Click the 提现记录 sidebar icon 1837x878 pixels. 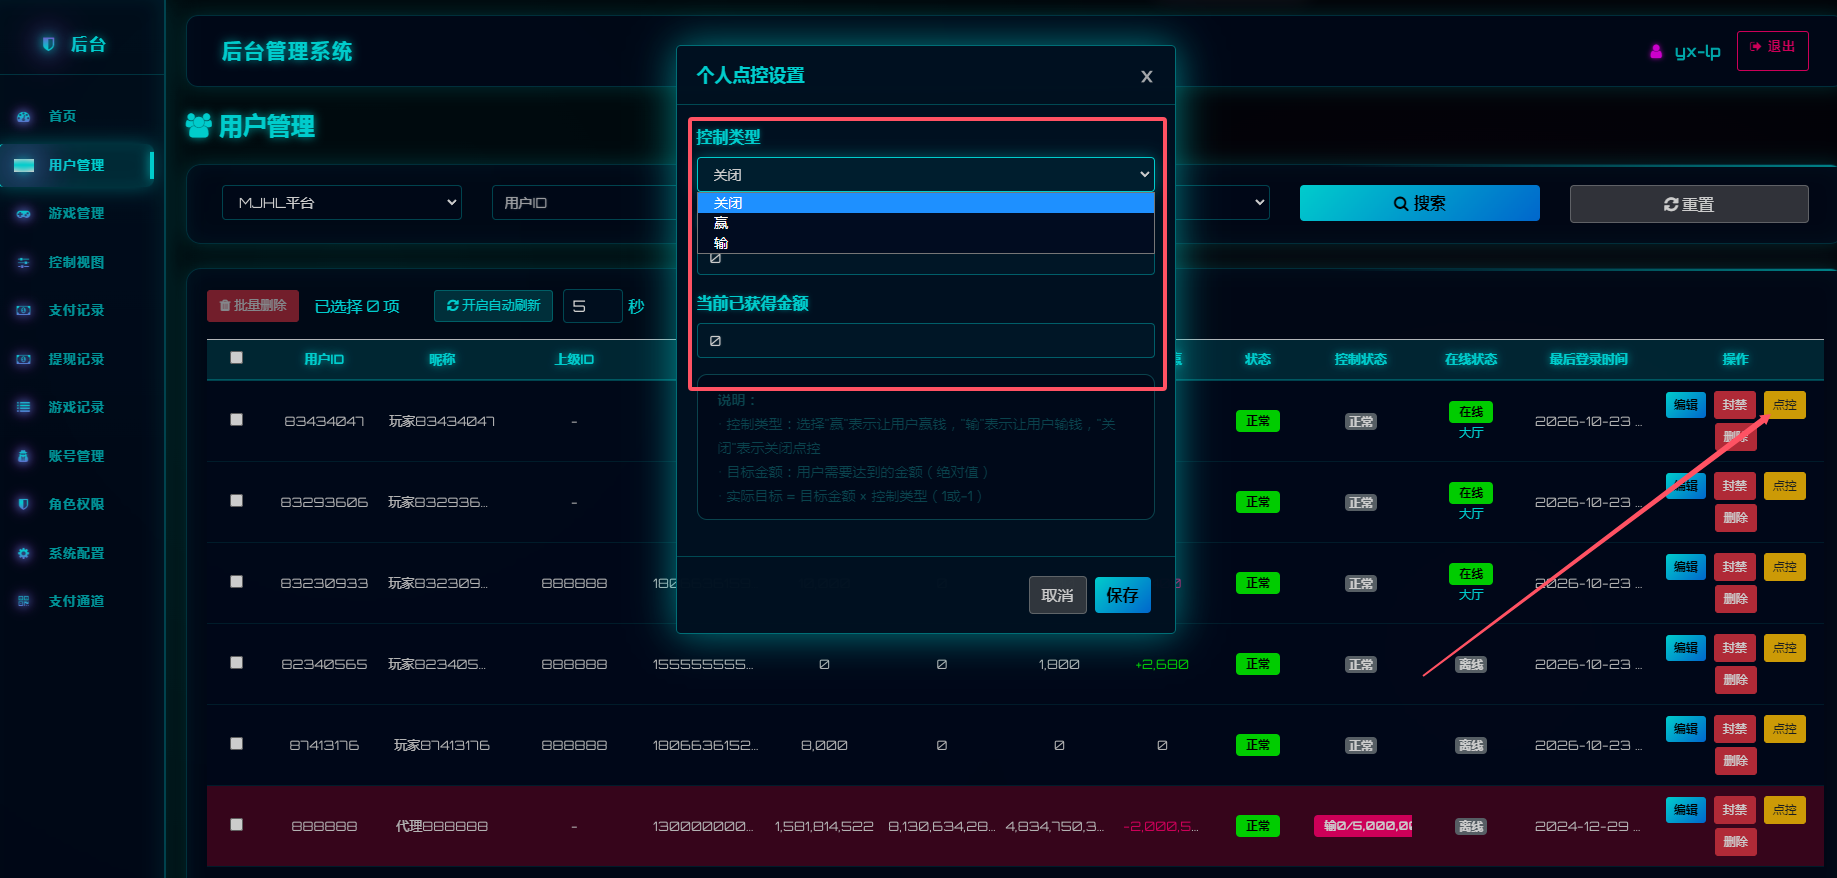click(24, 360)
